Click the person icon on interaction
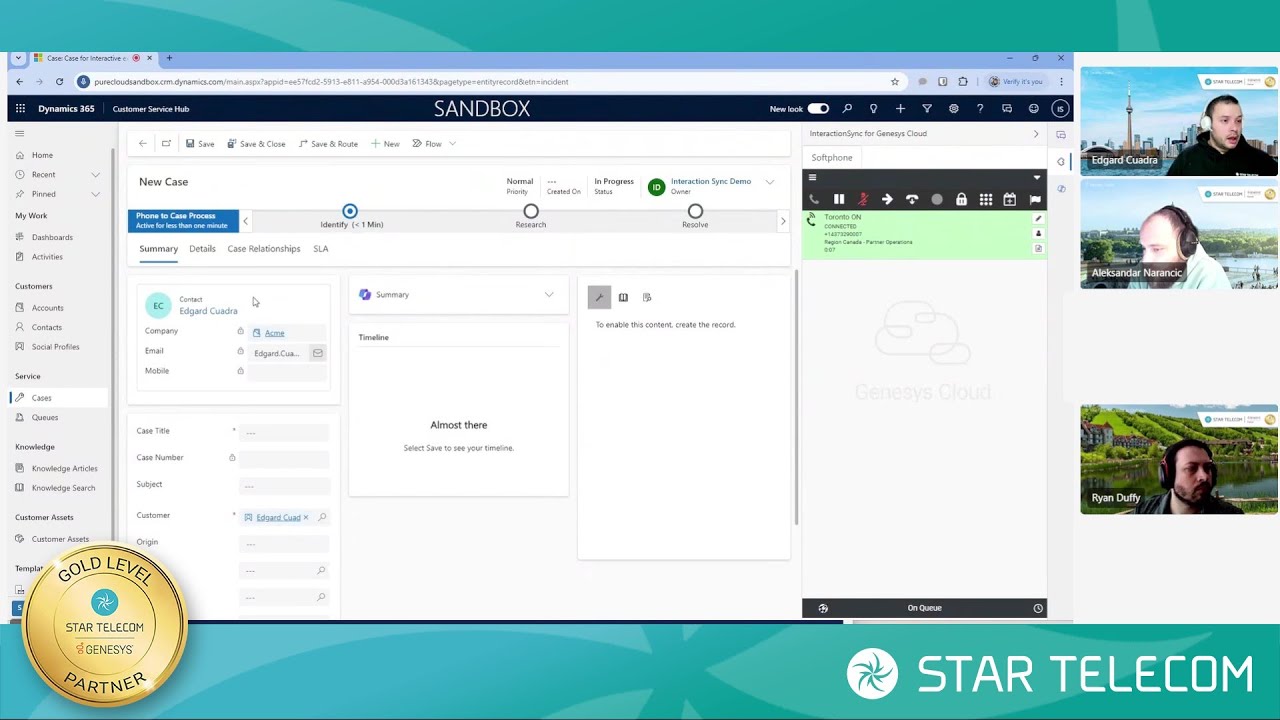1280x720 pixels. [x=1038, y=233]
